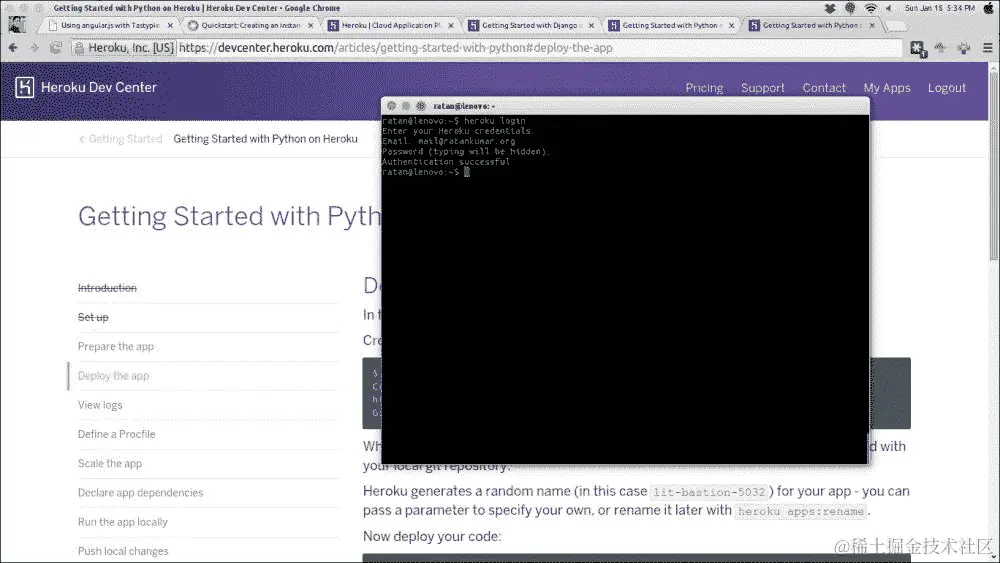Select 'Run the app locally' sidebar item
Viewport: 1000px width, 563px height.
click(x=122, y=522)
